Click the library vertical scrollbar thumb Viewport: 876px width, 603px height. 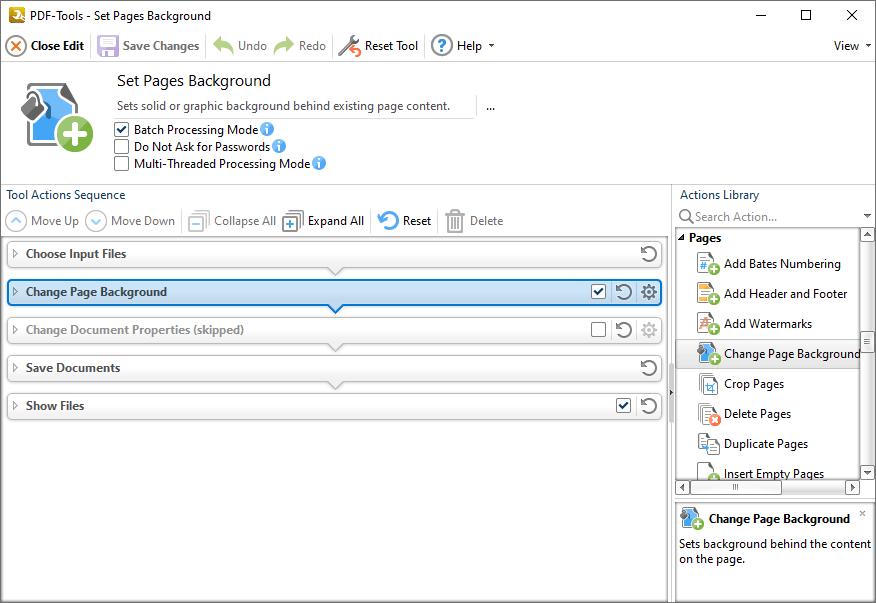(867, 341)
